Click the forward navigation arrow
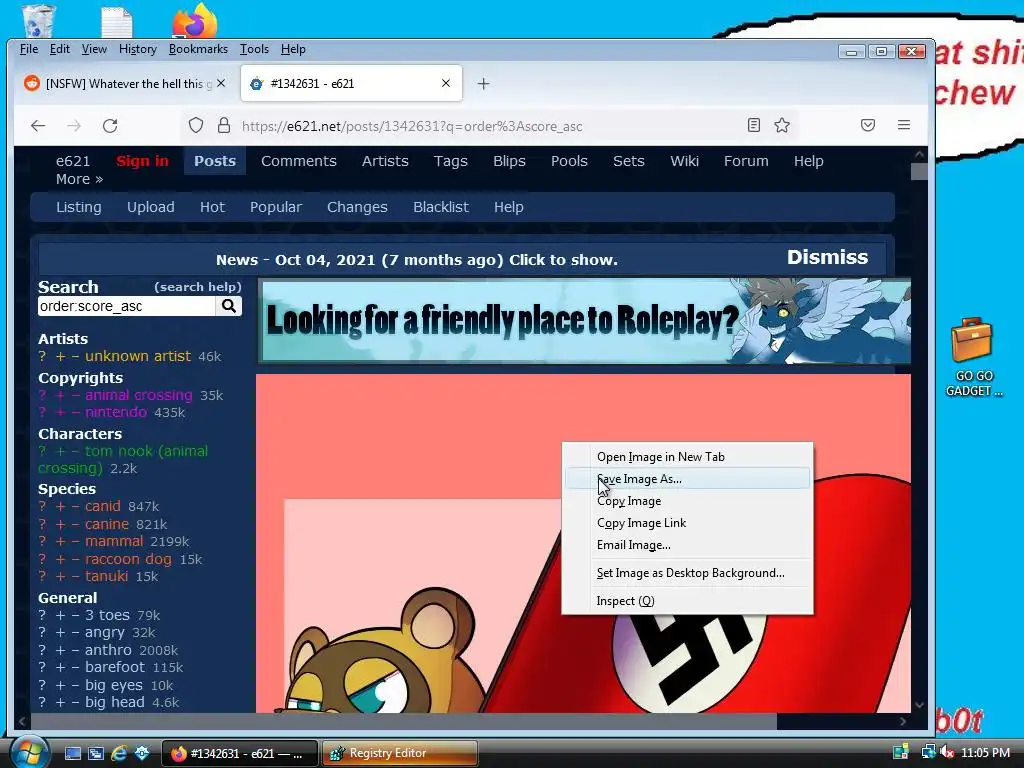 tap(74, 125)
